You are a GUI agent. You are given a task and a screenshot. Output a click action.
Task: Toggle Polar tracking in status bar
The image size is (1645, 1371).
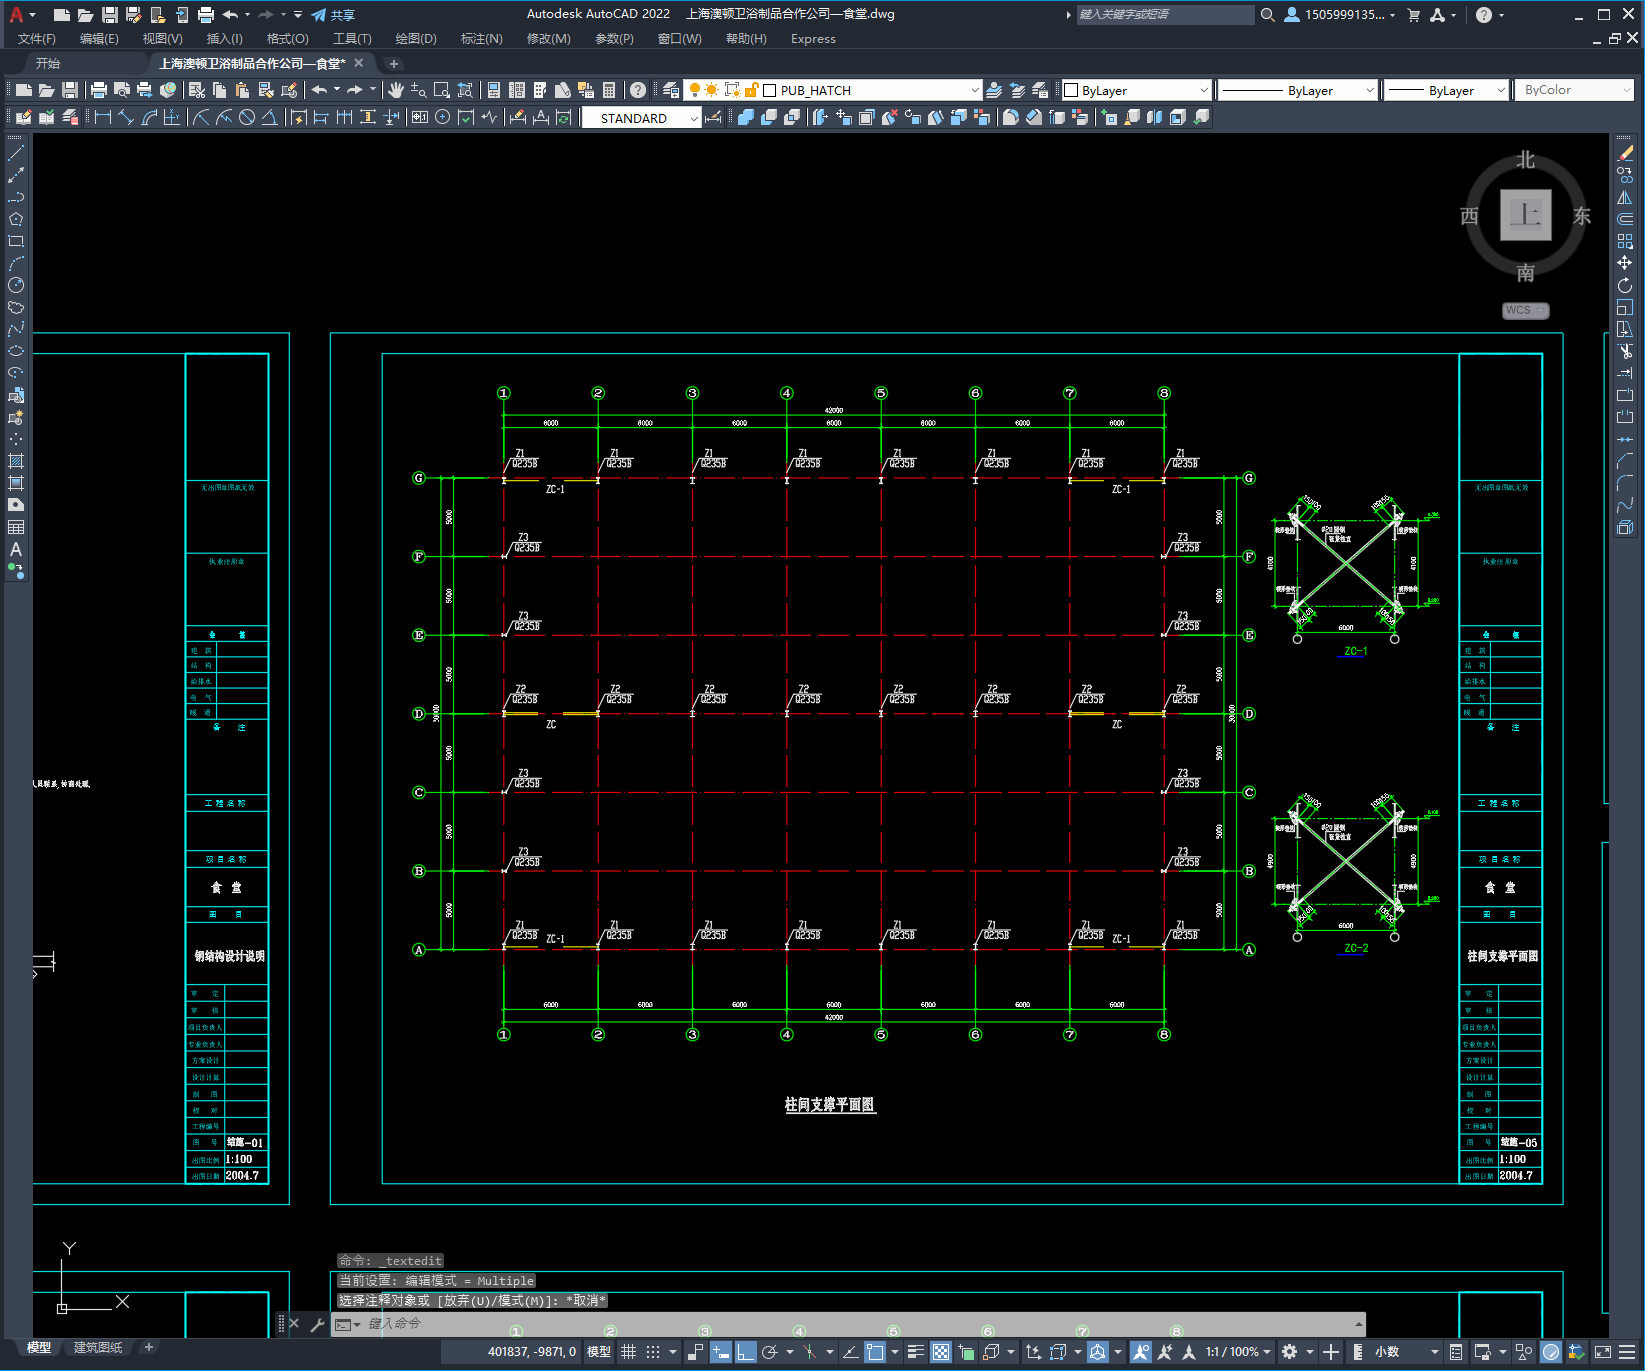click(770, 1352)
